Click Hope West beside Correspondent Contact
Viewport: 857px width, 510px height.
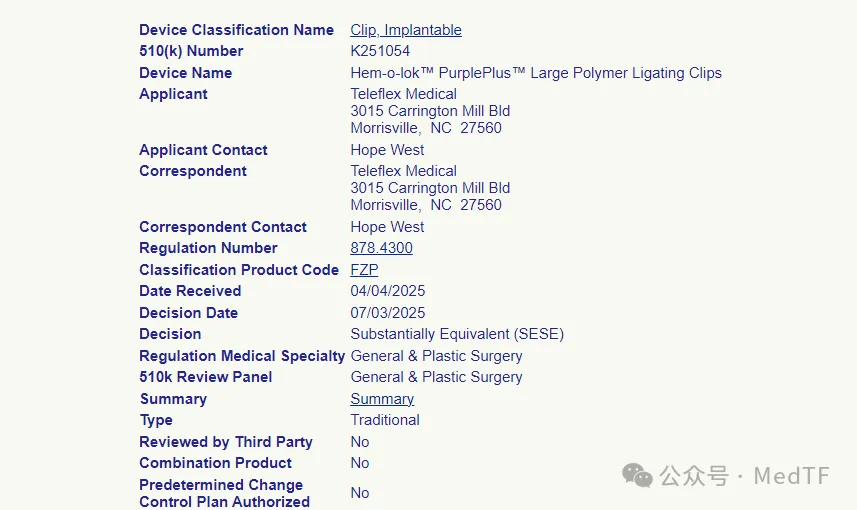click(387, 227)
